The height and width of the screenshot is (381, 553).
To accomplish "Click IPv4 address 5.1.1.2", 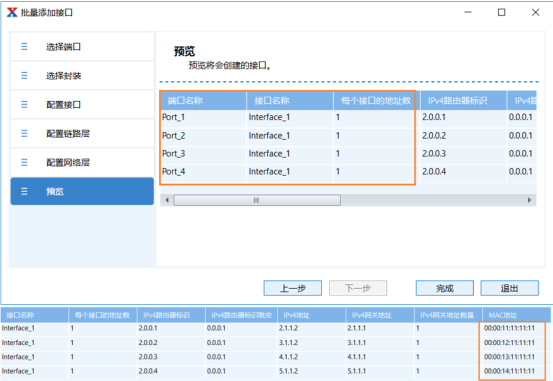I will 288,371.
